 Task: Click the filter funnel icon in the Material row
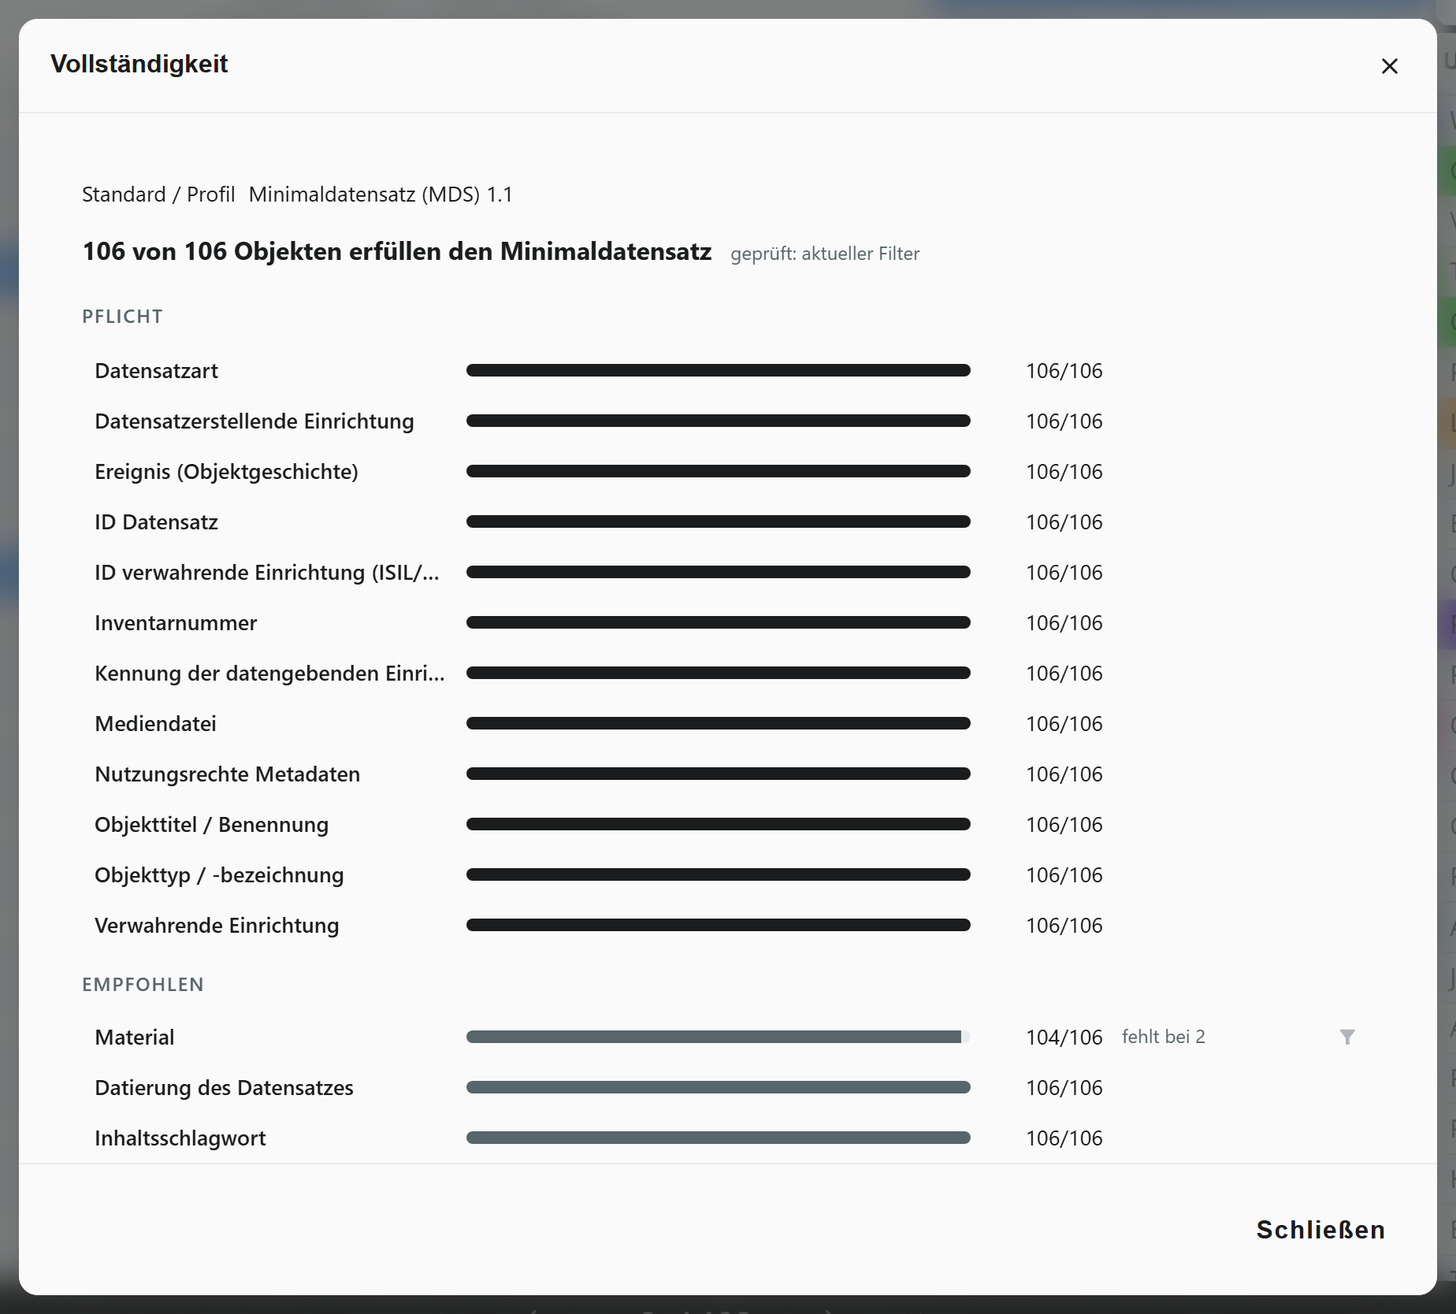click(1347, 1037)
